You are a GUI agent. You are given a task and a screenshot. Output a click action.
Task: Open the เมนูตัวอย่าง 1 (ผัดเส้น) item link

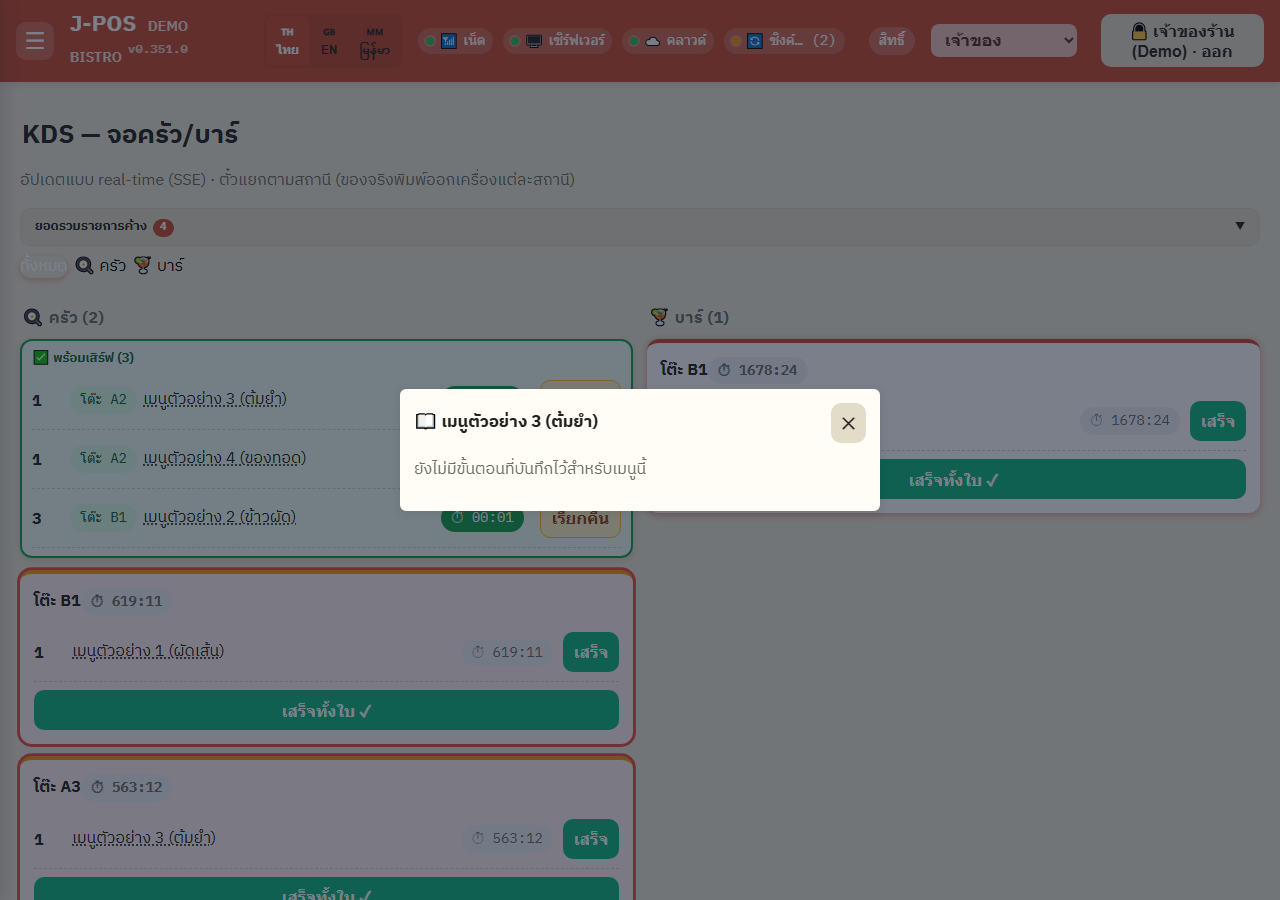tap(148, 652)
